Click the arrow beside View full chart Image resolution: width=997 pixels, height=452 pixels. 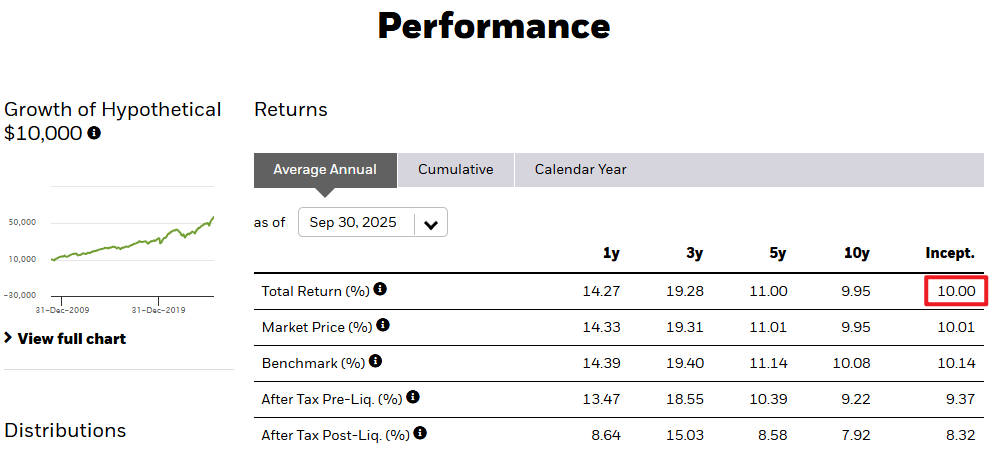tap(9, 338)
